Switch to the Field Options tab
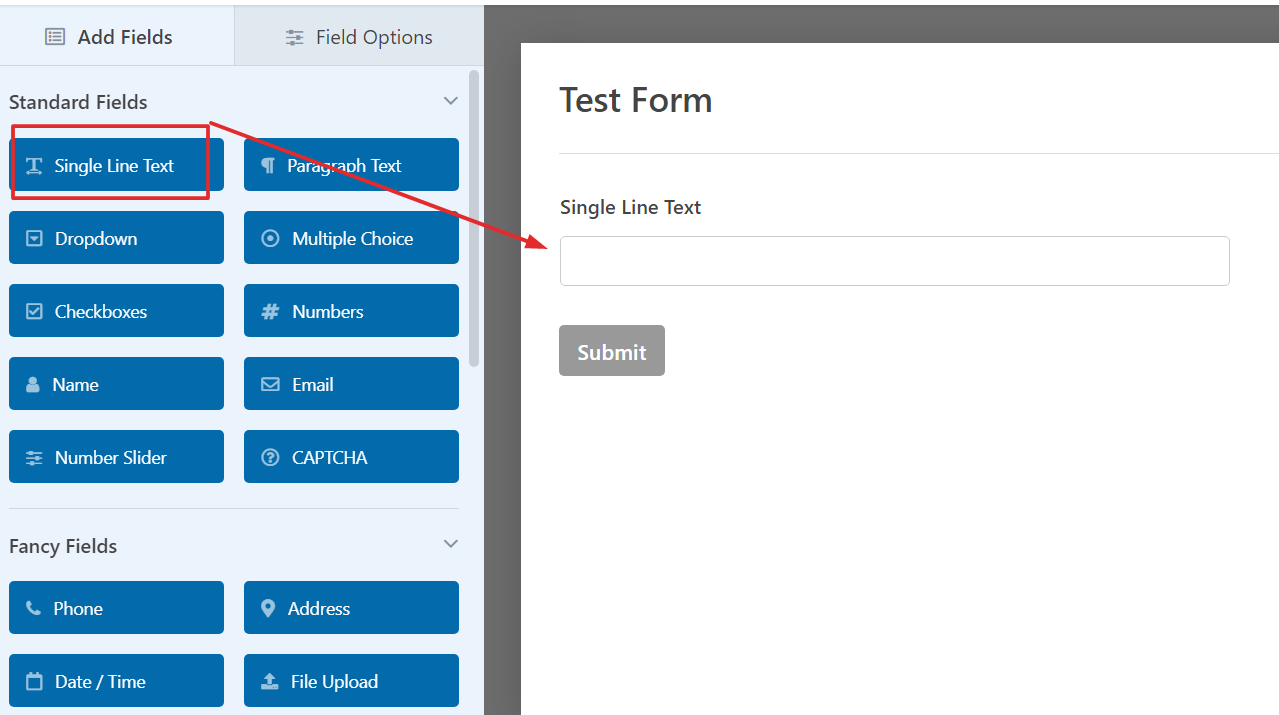Viewport: 1279px width, 715px height. pyautogui.click(x=358, y=36)
